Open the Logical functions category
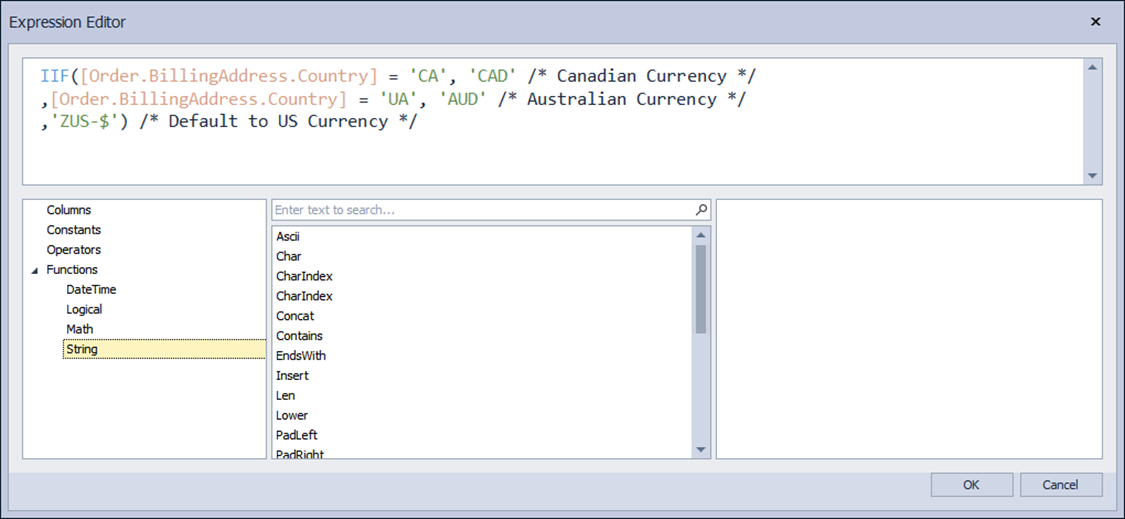 (84, 309)
